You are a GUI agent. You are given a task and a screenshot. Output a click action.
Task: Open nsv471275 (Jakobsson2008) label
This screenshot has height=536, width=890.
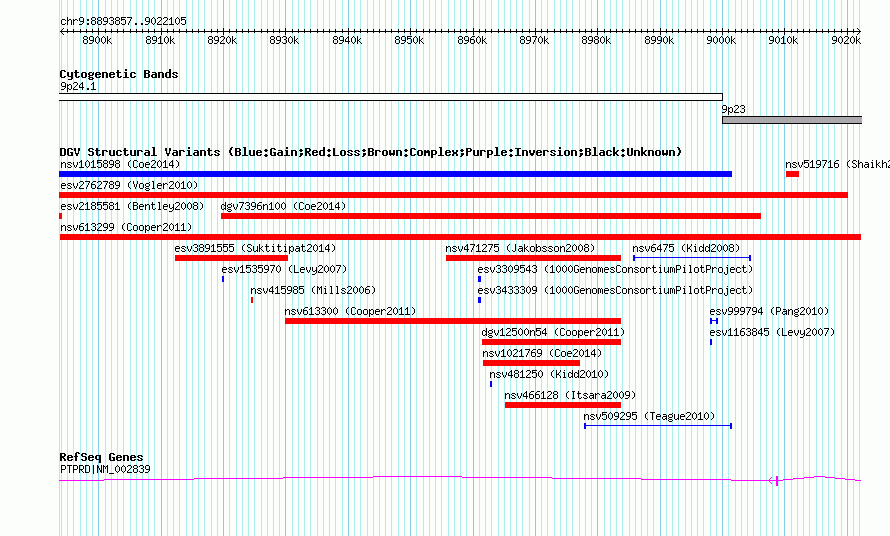(x=520, y=248)
